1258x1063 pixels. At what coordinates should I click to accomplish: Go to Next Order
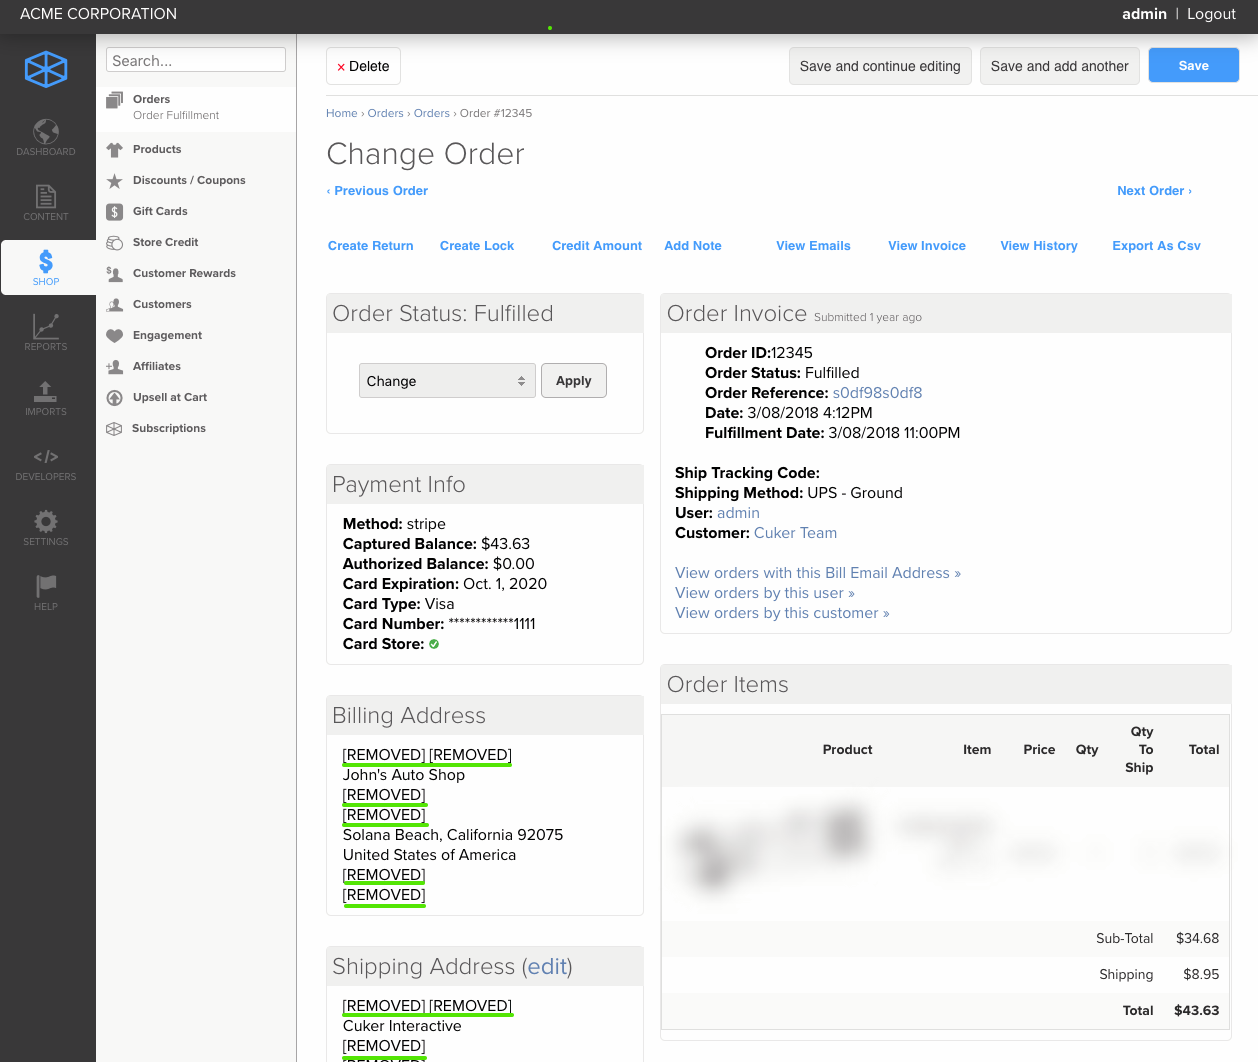(1154, 191)
